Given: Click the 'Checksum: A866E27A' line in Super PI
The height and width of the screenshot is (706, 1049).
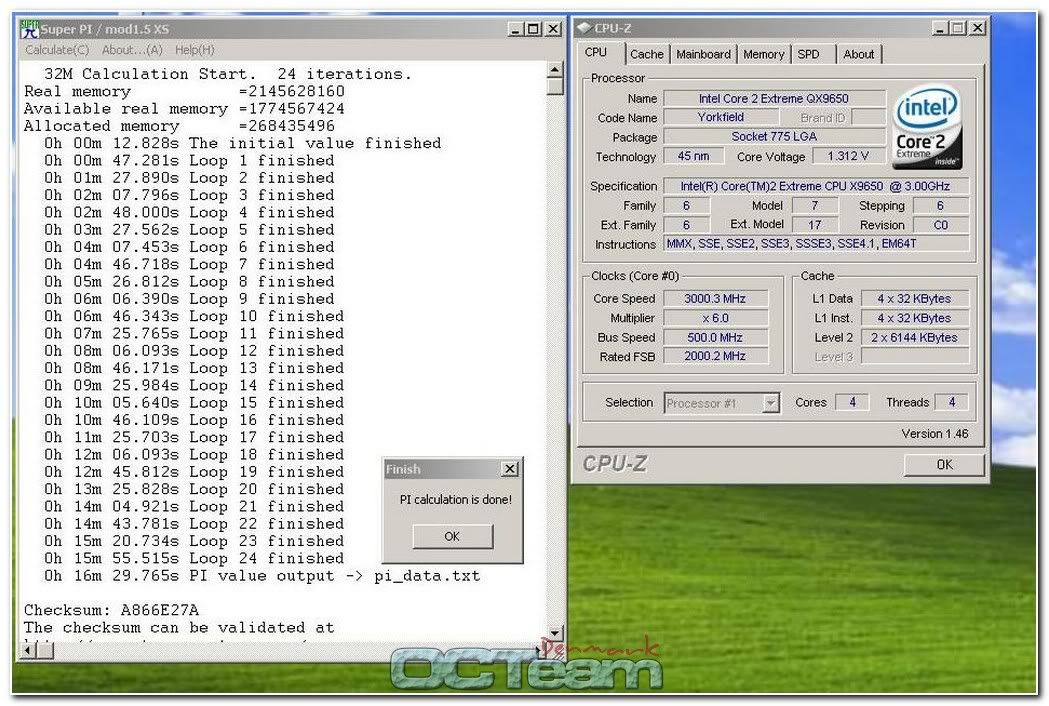Looking at the screenshot, I should pos(111,610).
